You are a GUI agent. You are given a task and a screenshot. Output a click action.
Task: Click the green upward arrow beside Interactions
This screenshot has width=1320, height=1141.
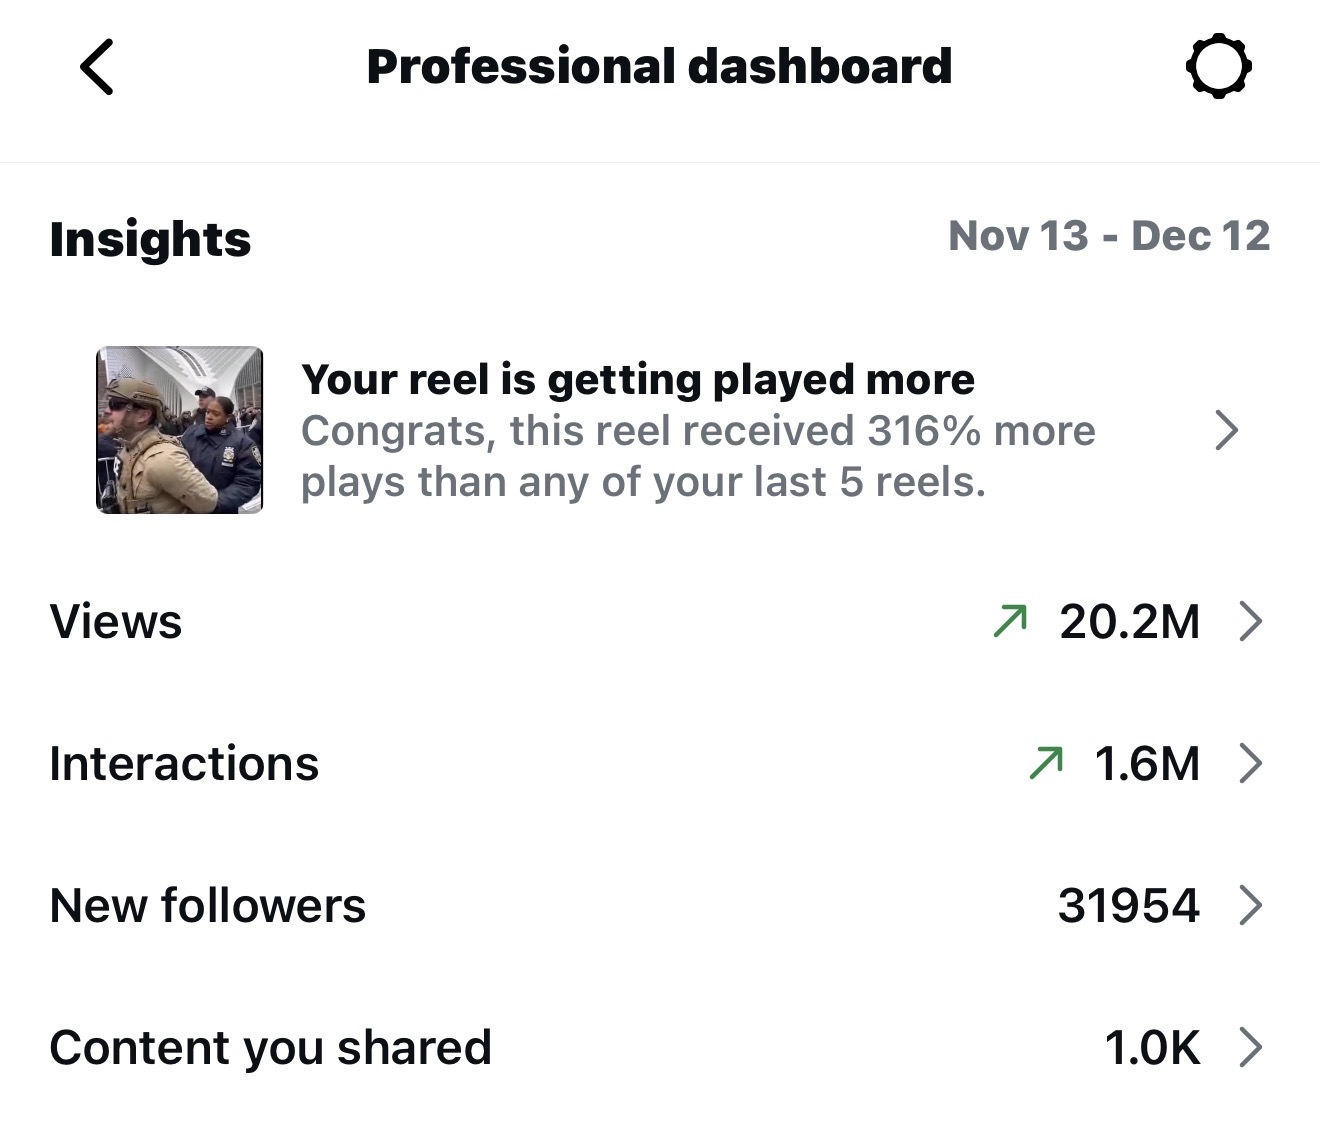[x=1046, y=763]
